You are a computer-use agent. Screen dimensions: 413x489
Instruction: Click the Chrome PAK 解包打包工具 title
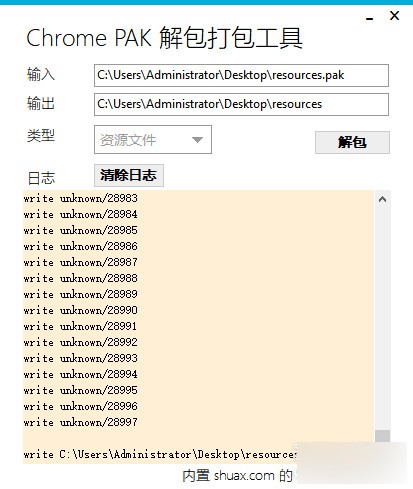(x=164, y=38)
